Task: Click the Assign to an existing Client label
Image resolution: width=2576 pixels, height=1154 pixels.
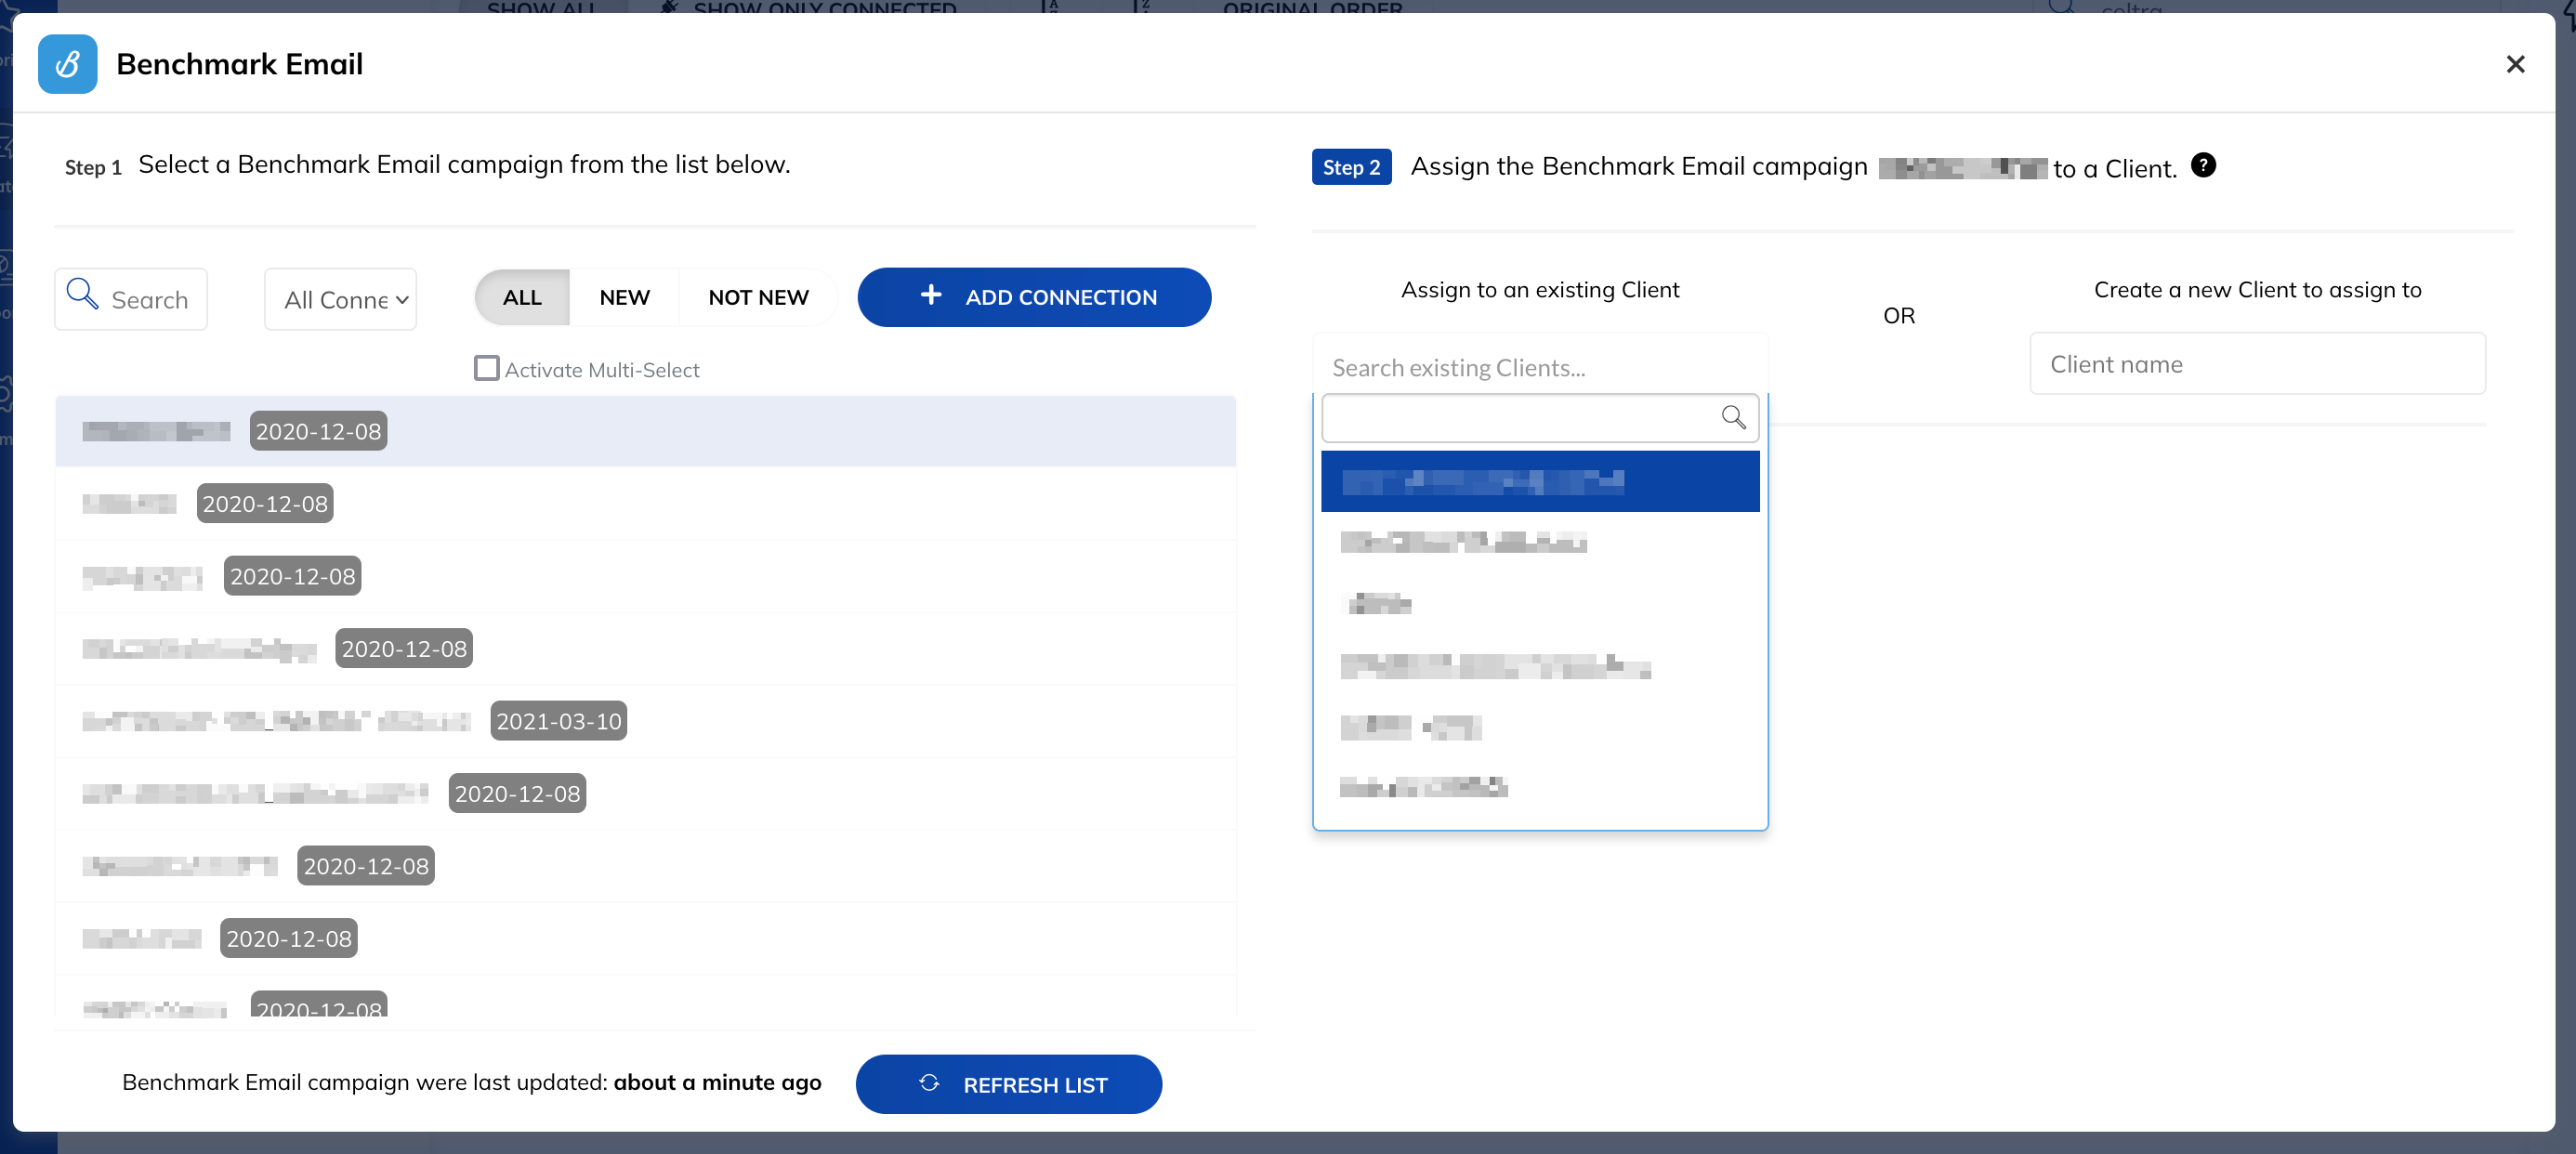Action: pyautogui.click(x=1540, y=290)
